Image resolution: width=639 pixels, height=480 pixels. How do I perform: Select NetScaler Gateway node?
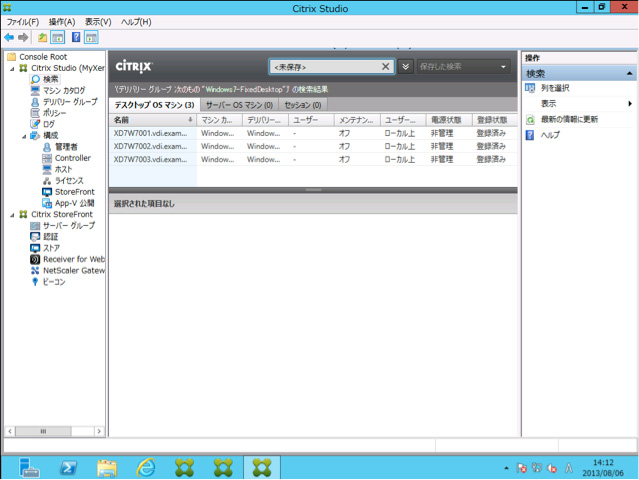[74, 271]
